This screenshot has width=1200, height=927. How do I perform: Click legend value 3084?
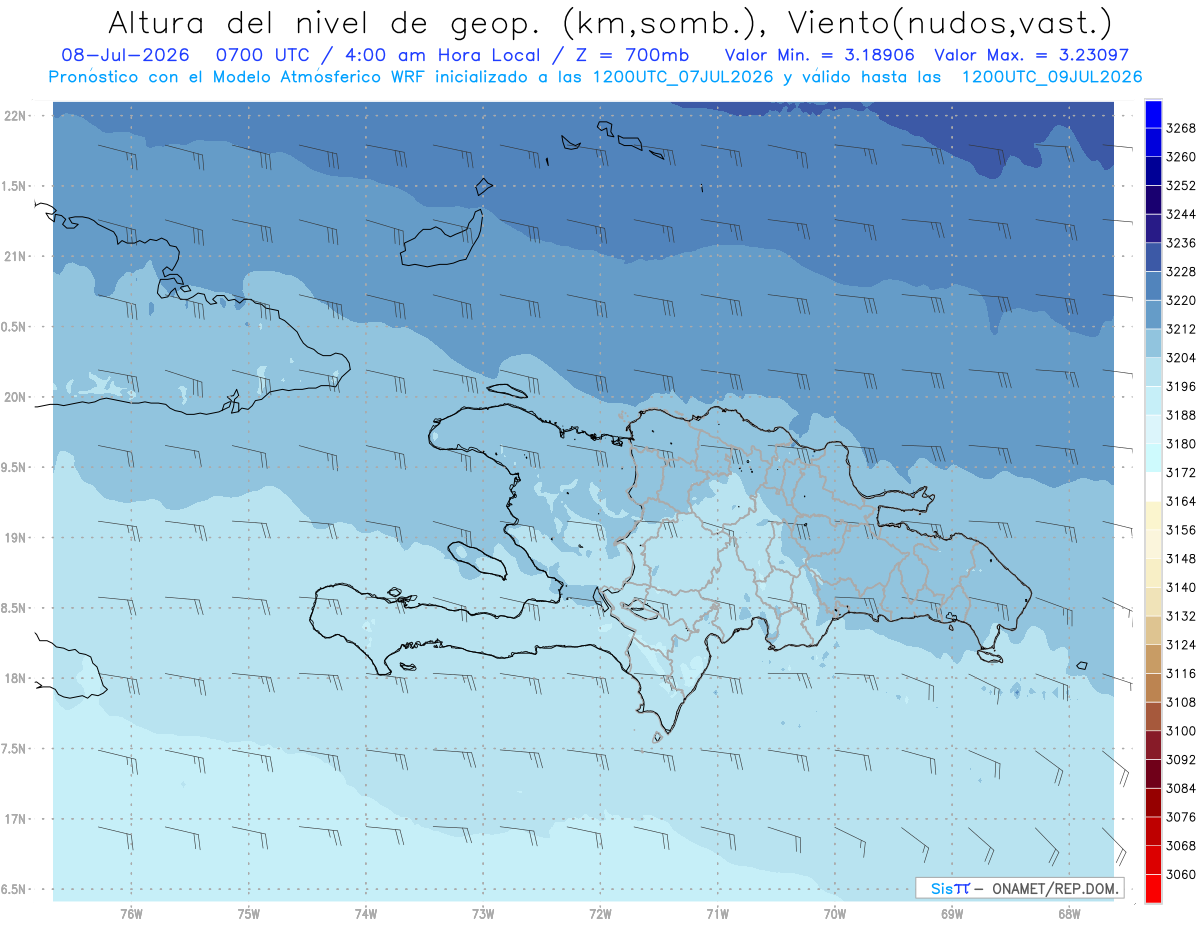coord(1181,788)
